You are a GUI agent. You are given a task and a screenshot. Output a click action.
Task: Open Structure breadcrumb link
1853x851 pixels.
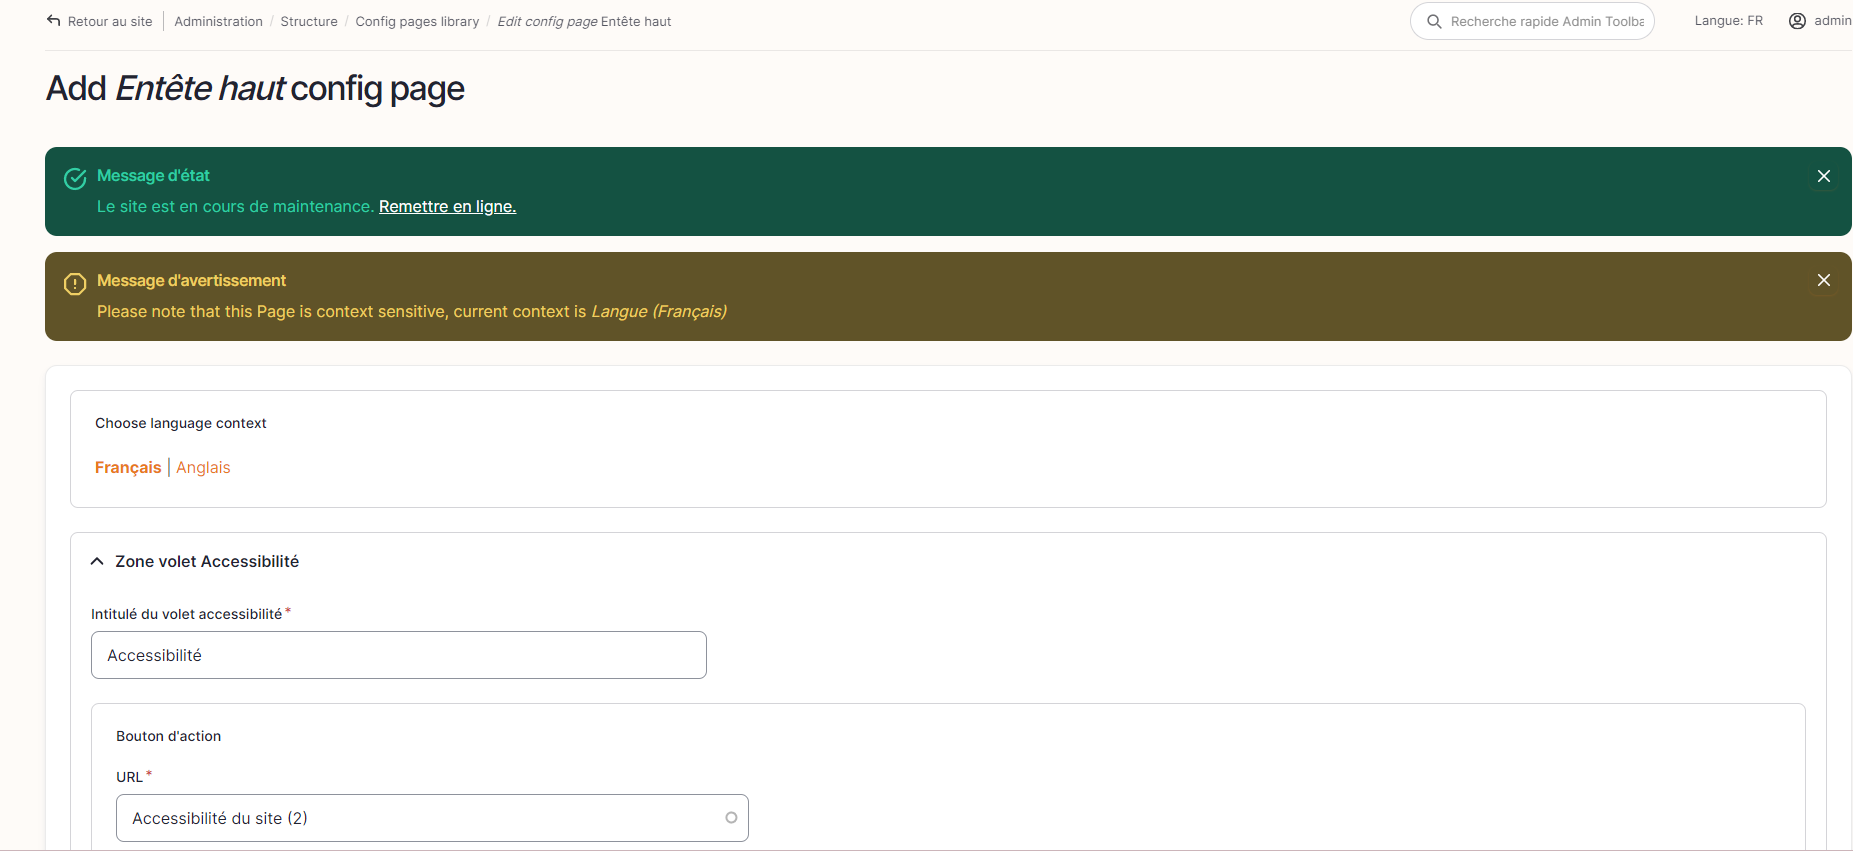pyautogui.click(x=309, y=21)
